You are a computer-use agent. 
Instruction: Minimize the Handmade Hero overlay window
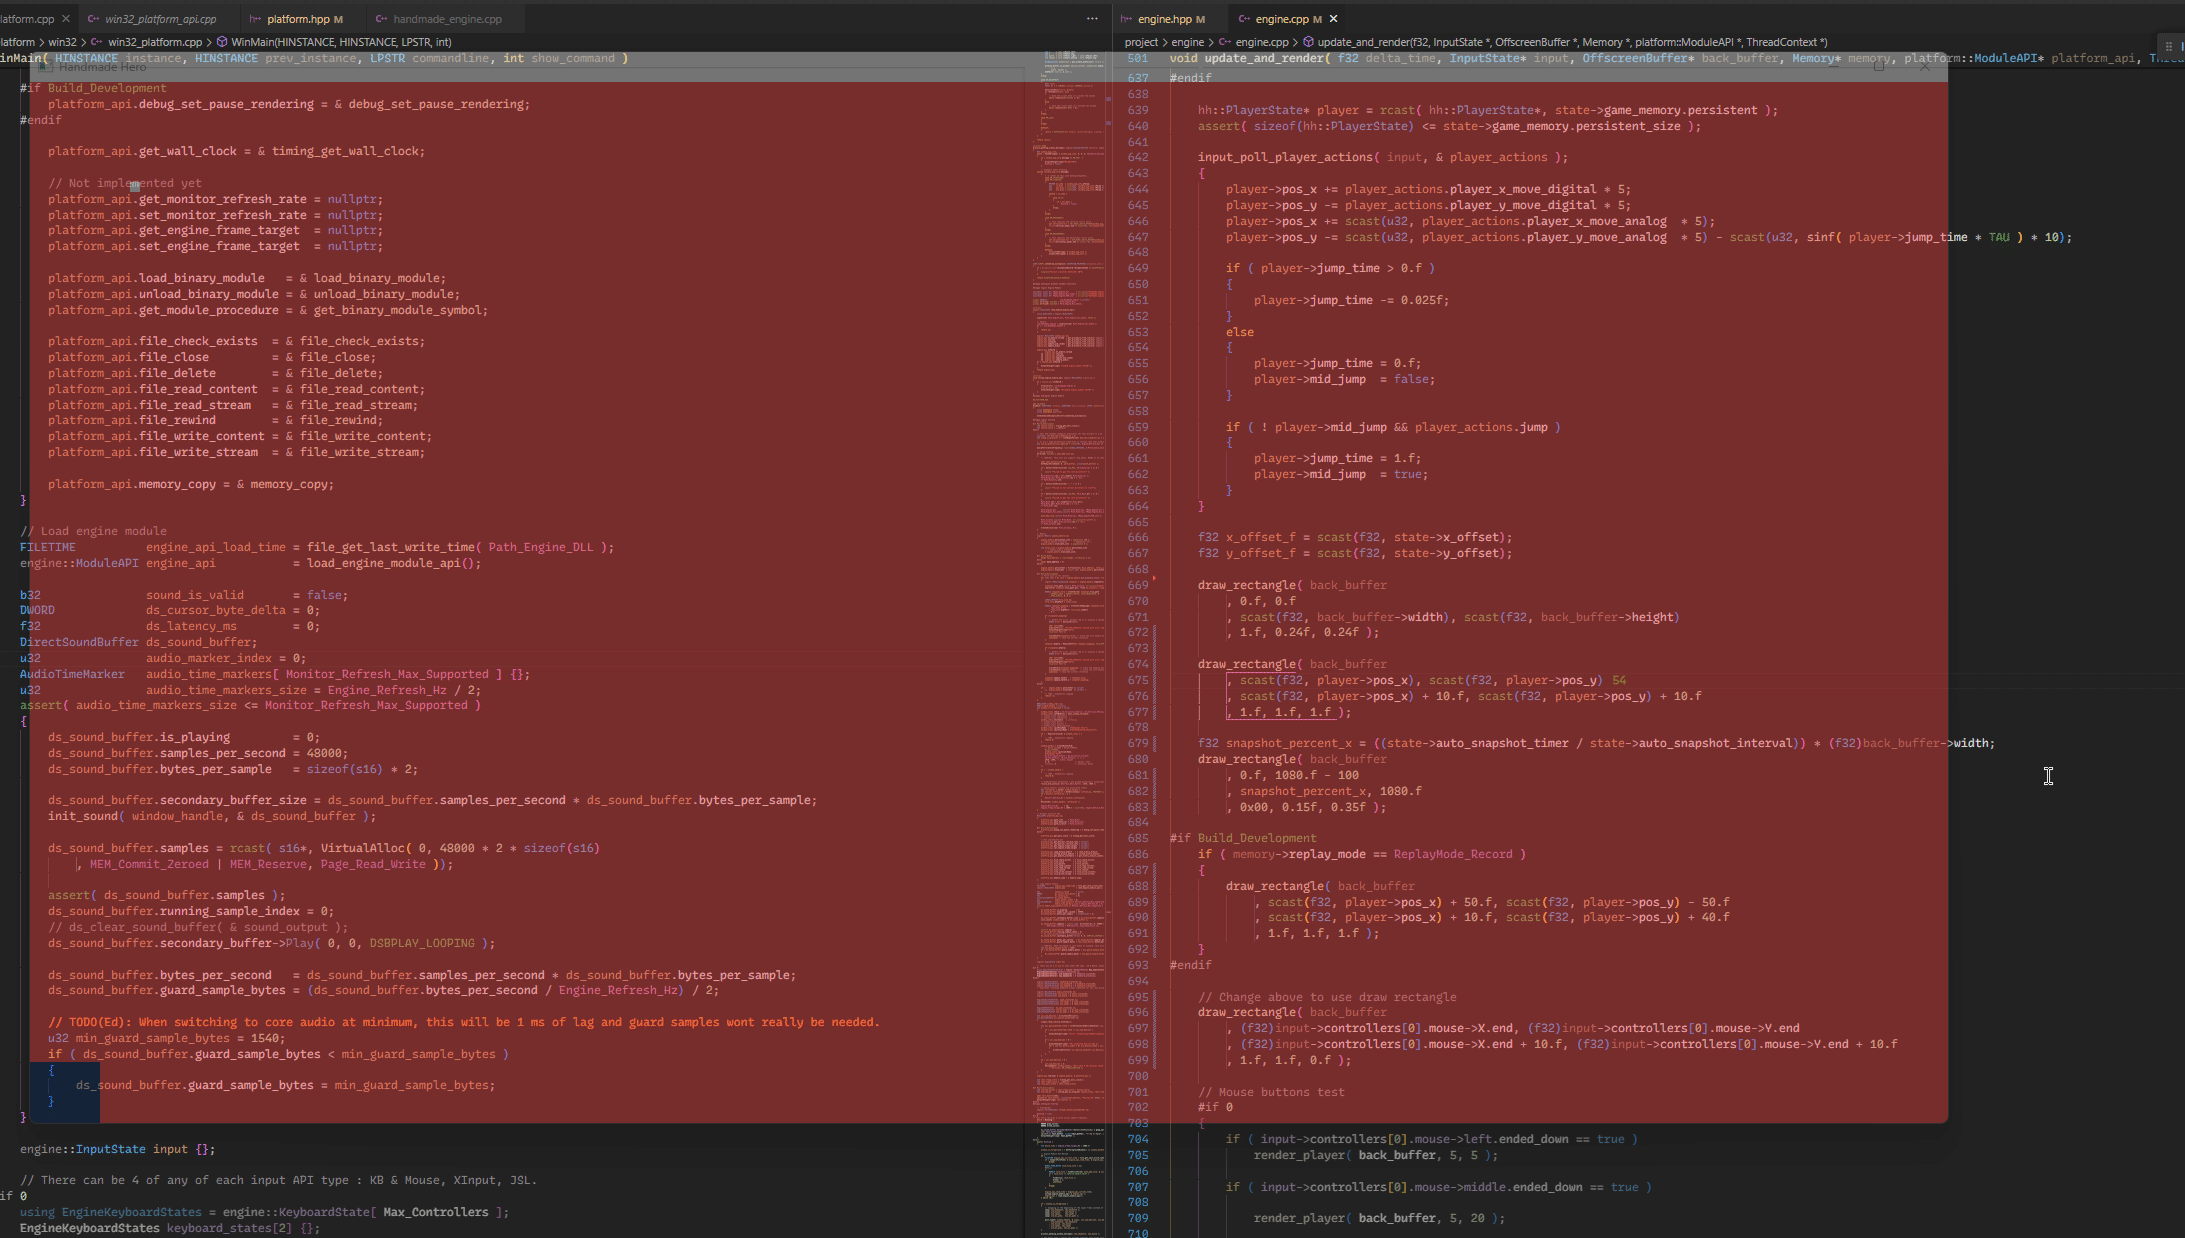point(1832,67)
